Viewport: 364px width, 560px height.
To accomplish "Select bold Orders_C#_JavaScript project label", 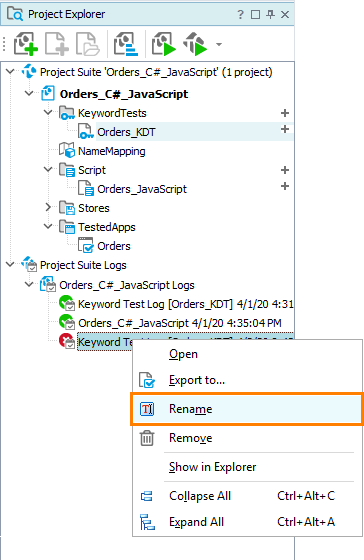I will coord(124,94).
